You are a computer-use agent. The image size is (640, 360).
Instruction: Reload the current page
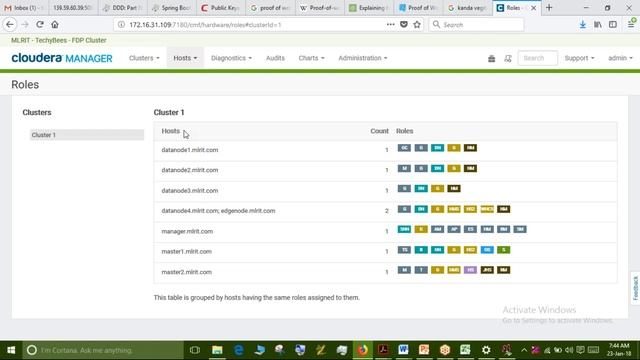pyautogui.click(x=40, y=24)
